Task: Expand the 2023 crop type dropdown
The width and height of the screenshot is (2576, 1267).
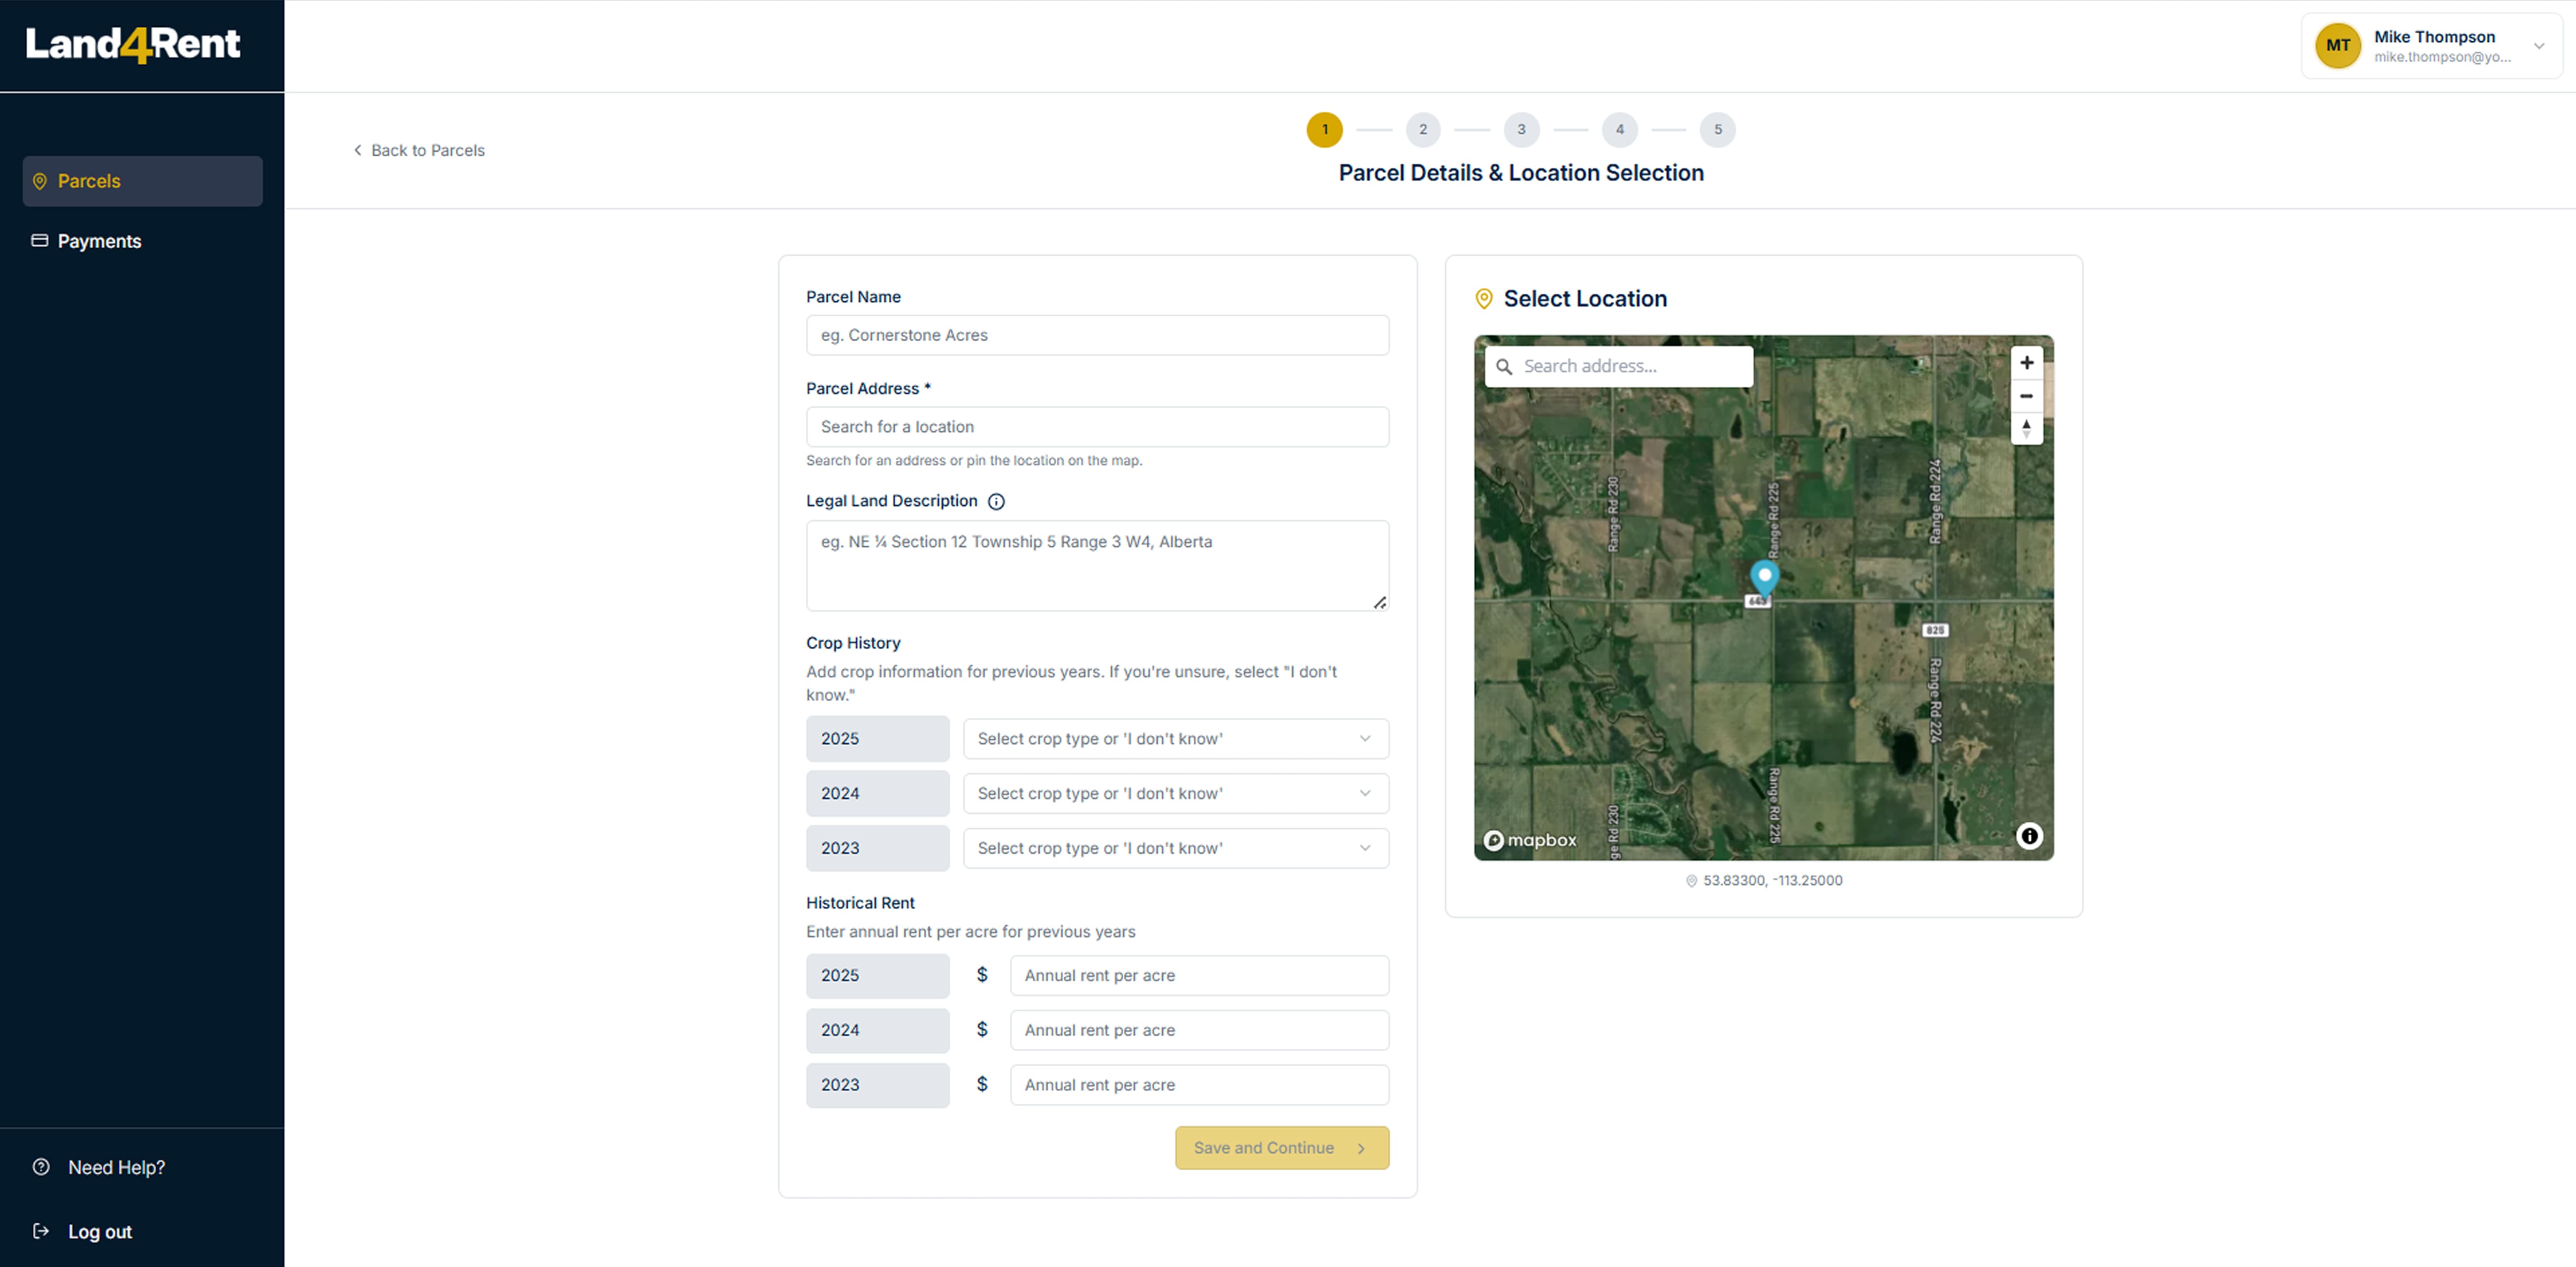Action: coord(1175,848)
